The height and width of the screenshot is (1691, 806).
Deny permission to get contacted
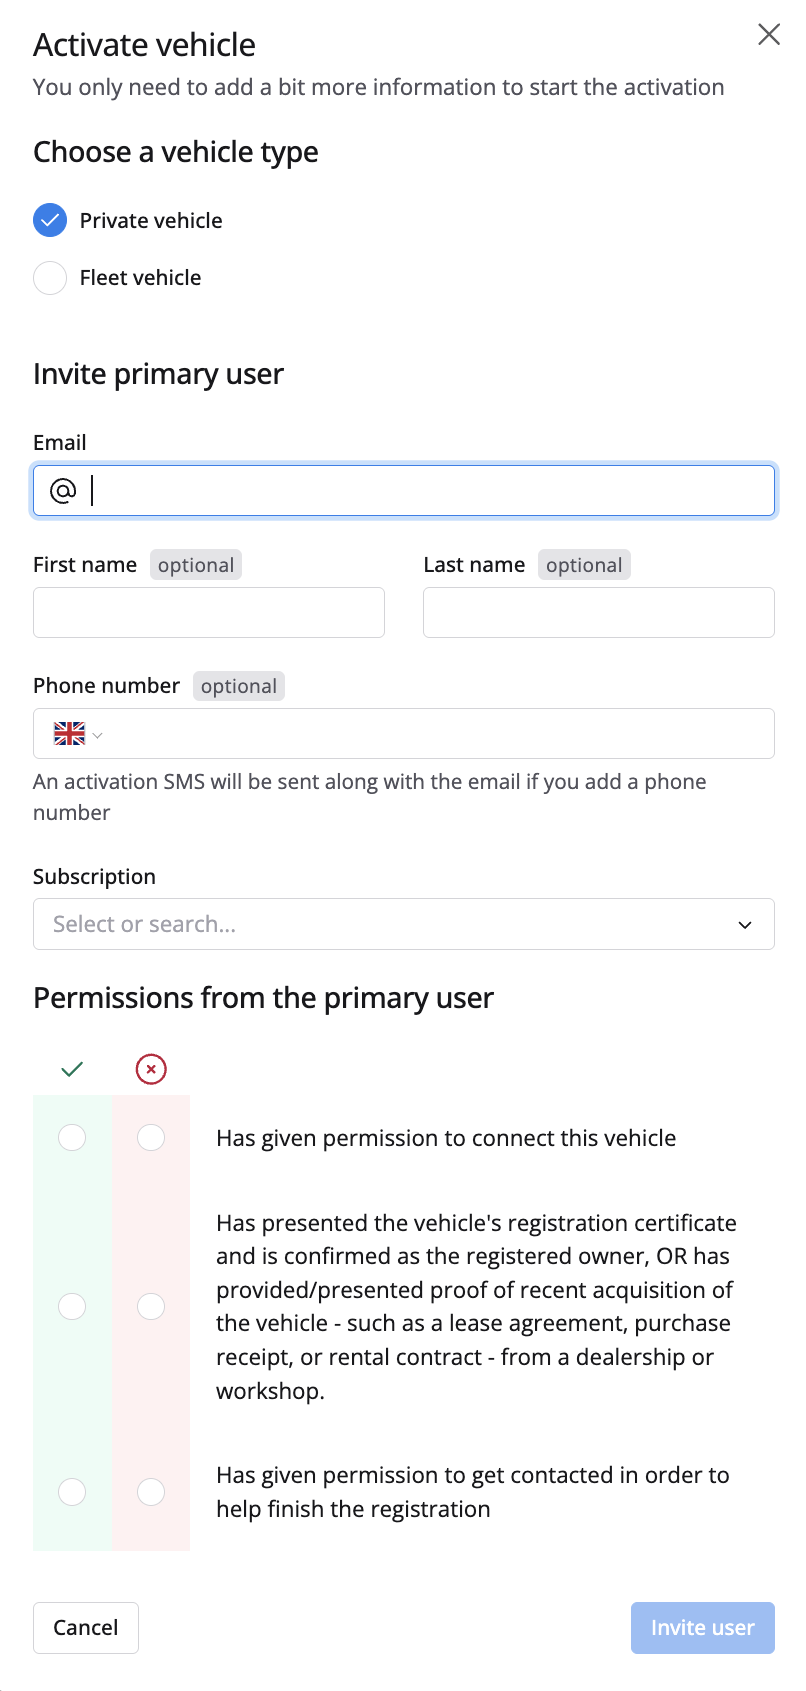(x=151, y=1492)
